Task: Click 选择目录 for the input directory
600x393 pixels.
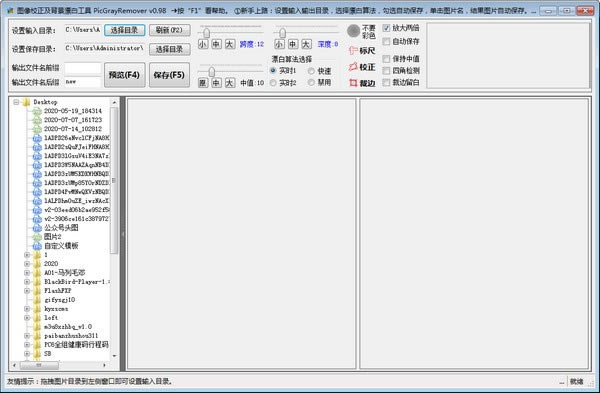Action: (x=124, y=30)
